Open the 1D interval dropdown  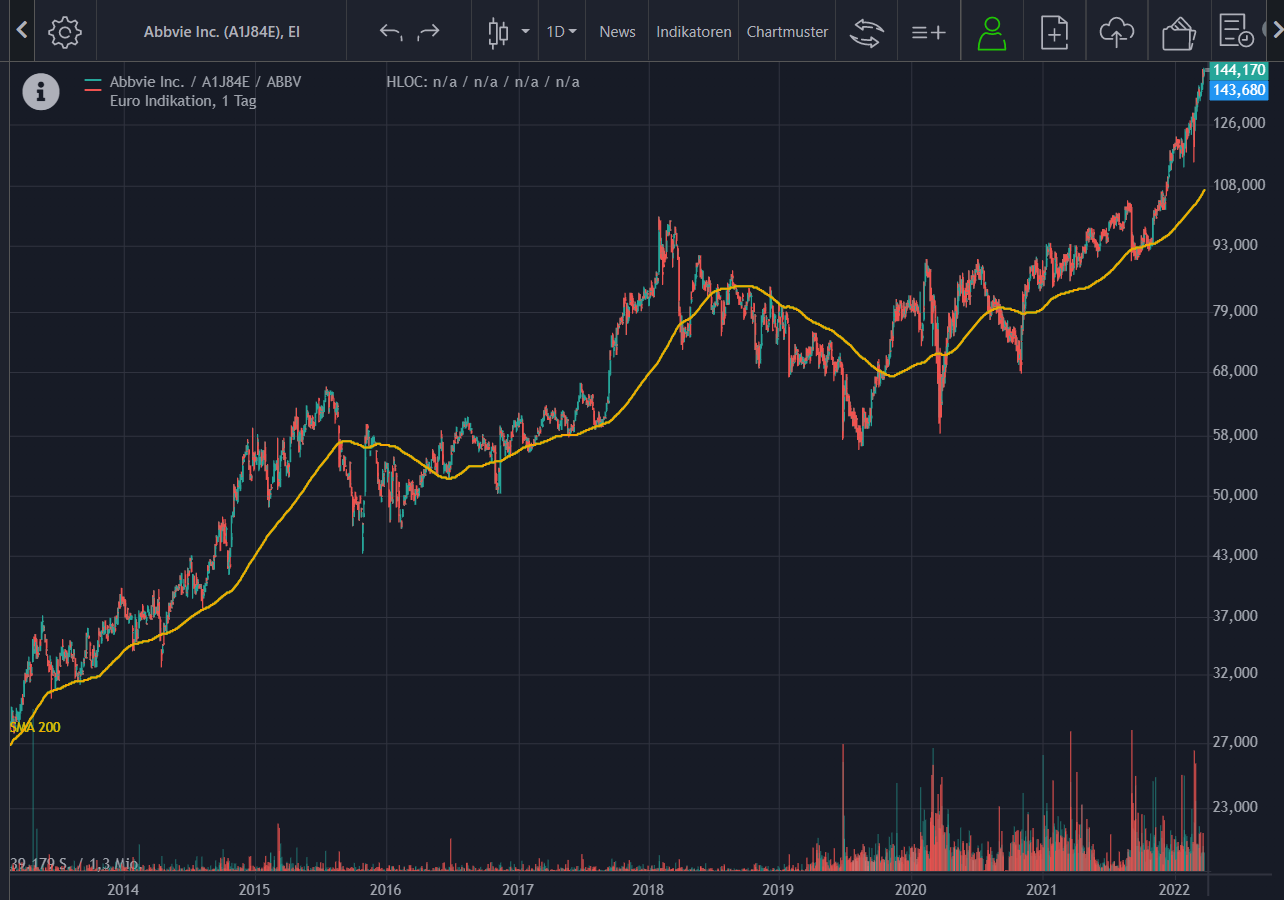click(561, 32)
